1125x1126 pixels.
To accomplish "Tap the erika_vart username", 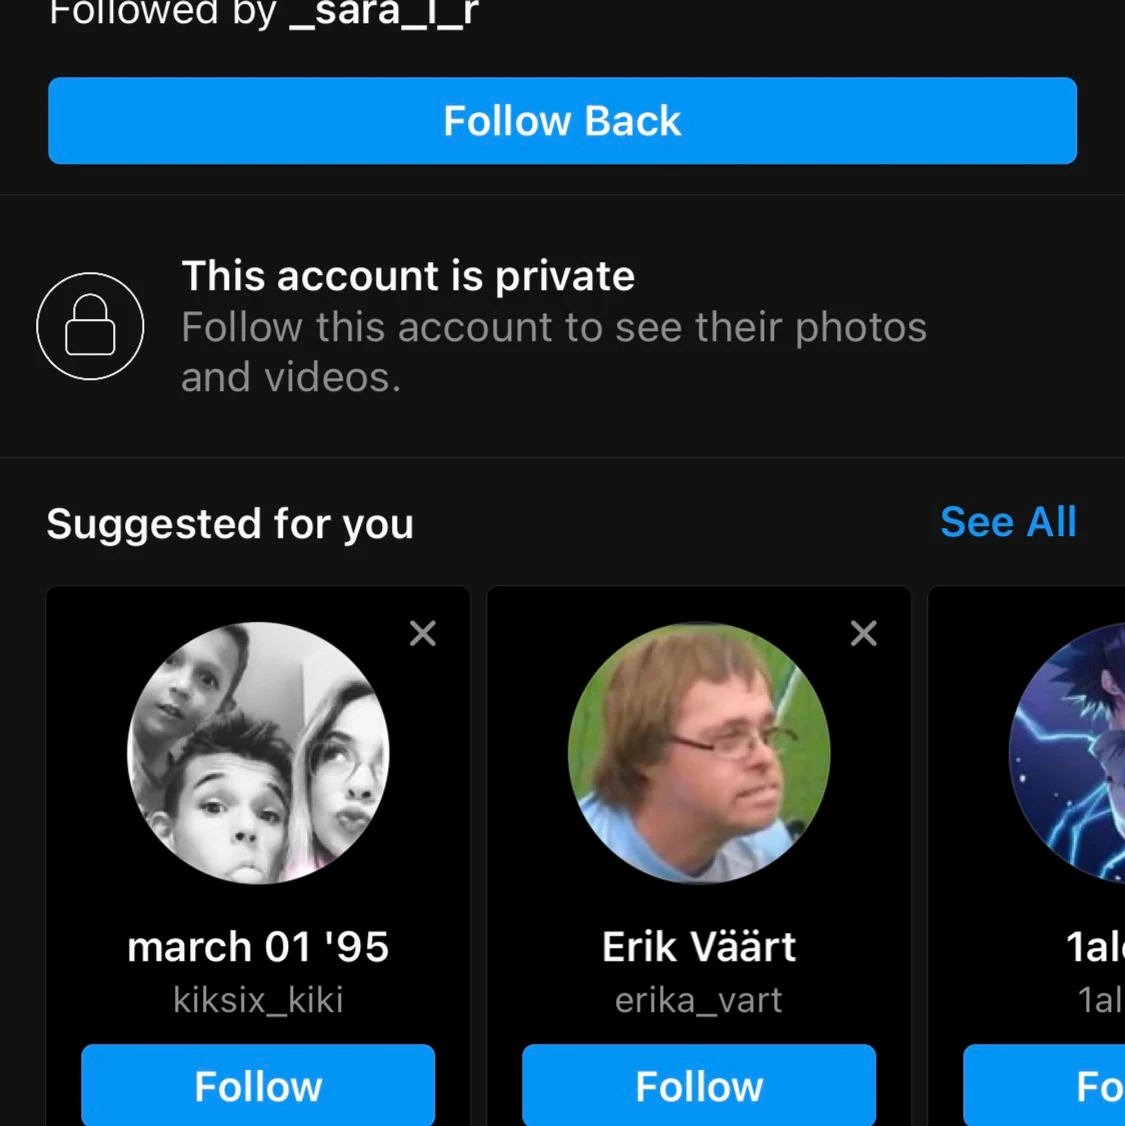I will click(699, 1000).
